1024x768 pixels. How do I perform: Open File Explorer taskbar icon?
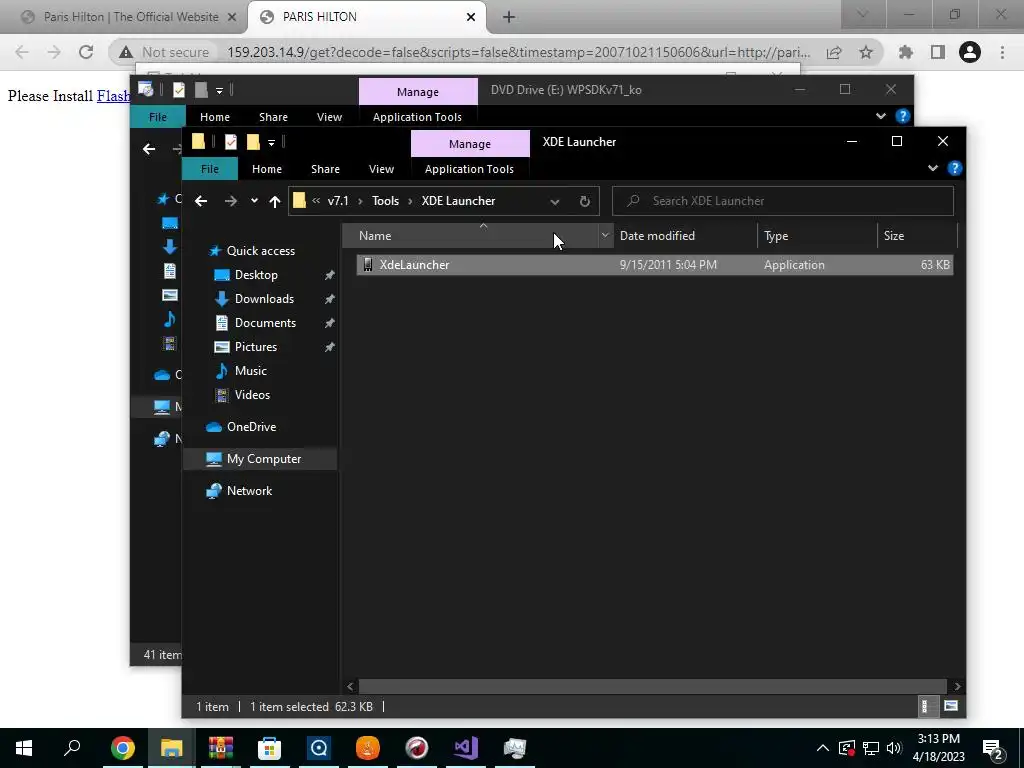point(172,748)
